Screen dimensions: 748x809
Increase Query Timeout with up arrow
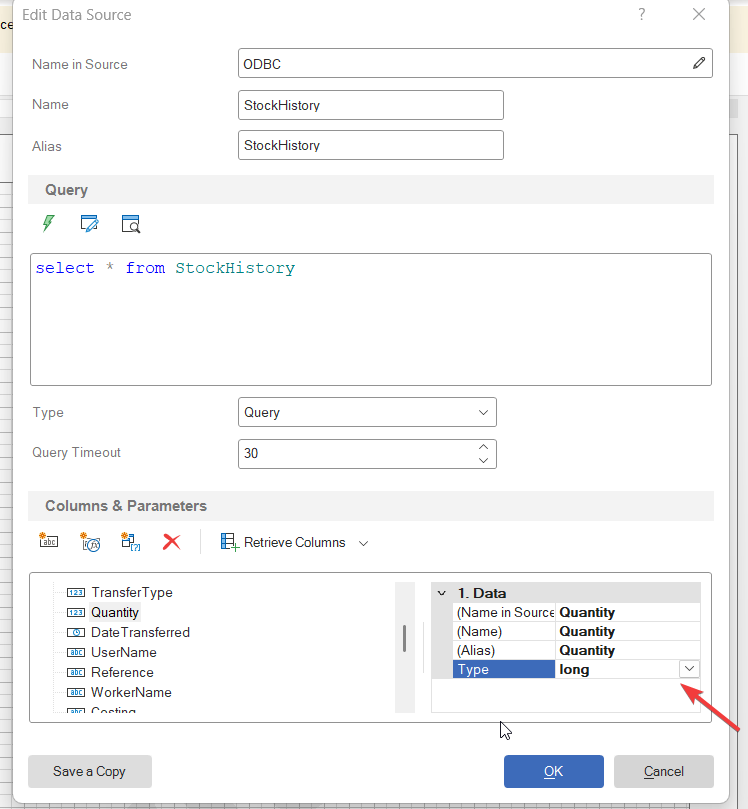(x=483, y=447)
